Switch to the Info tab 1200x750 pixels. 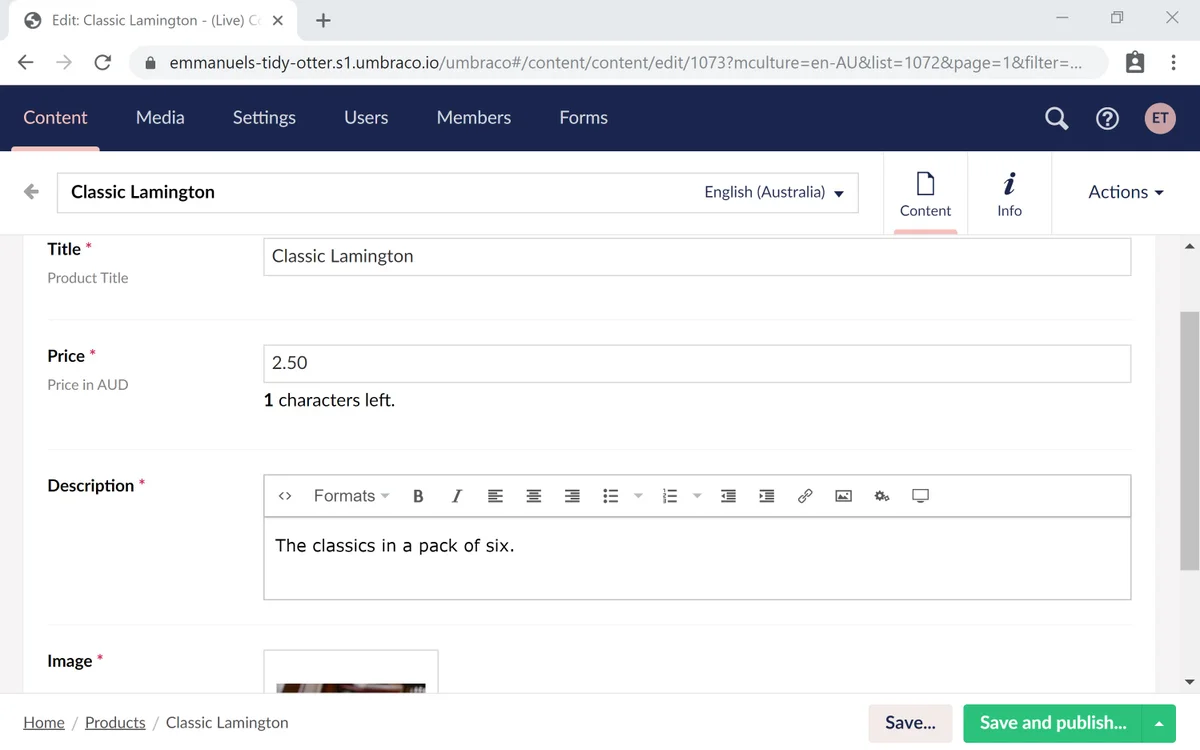(1009, 192)
